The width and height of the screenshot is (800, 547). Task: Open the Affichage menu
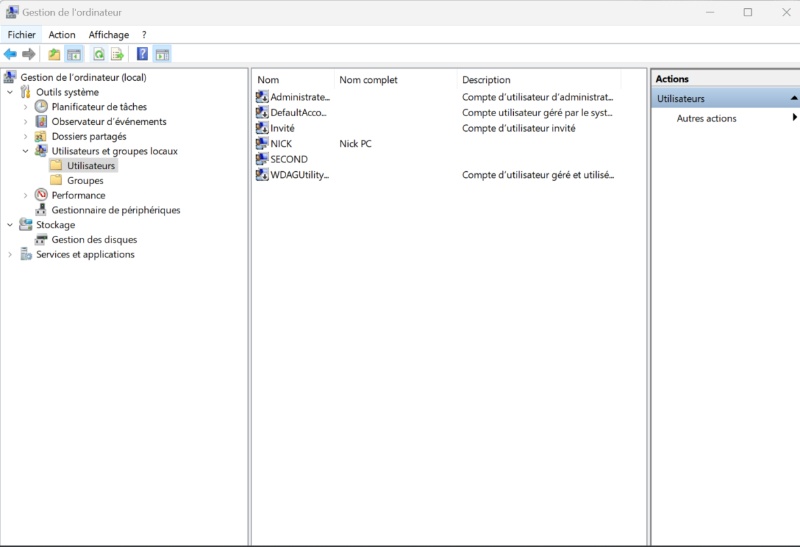108,34
